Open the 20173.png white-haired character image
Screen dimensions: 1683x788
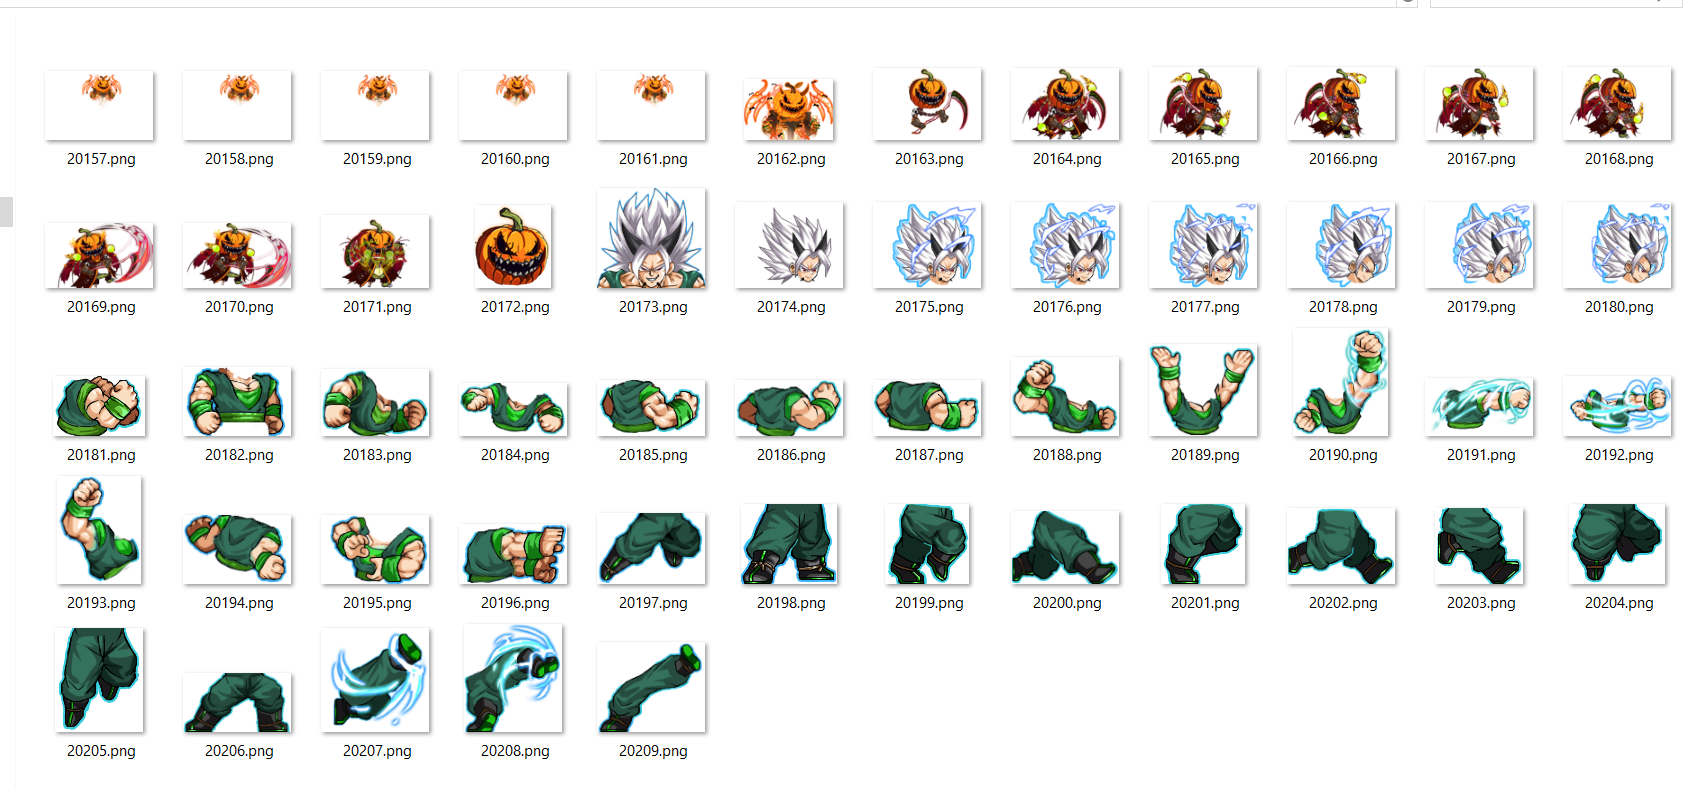(652, 240)
